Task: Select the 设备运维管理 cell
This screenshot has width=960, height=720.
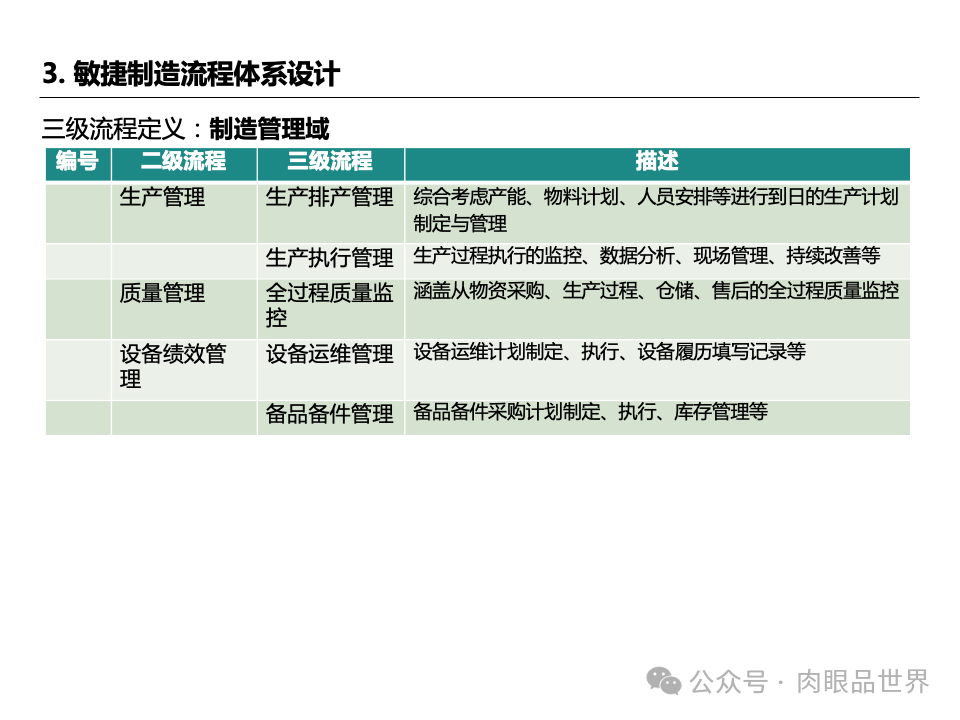Action: pyautogui.click(x=331, y=369)
